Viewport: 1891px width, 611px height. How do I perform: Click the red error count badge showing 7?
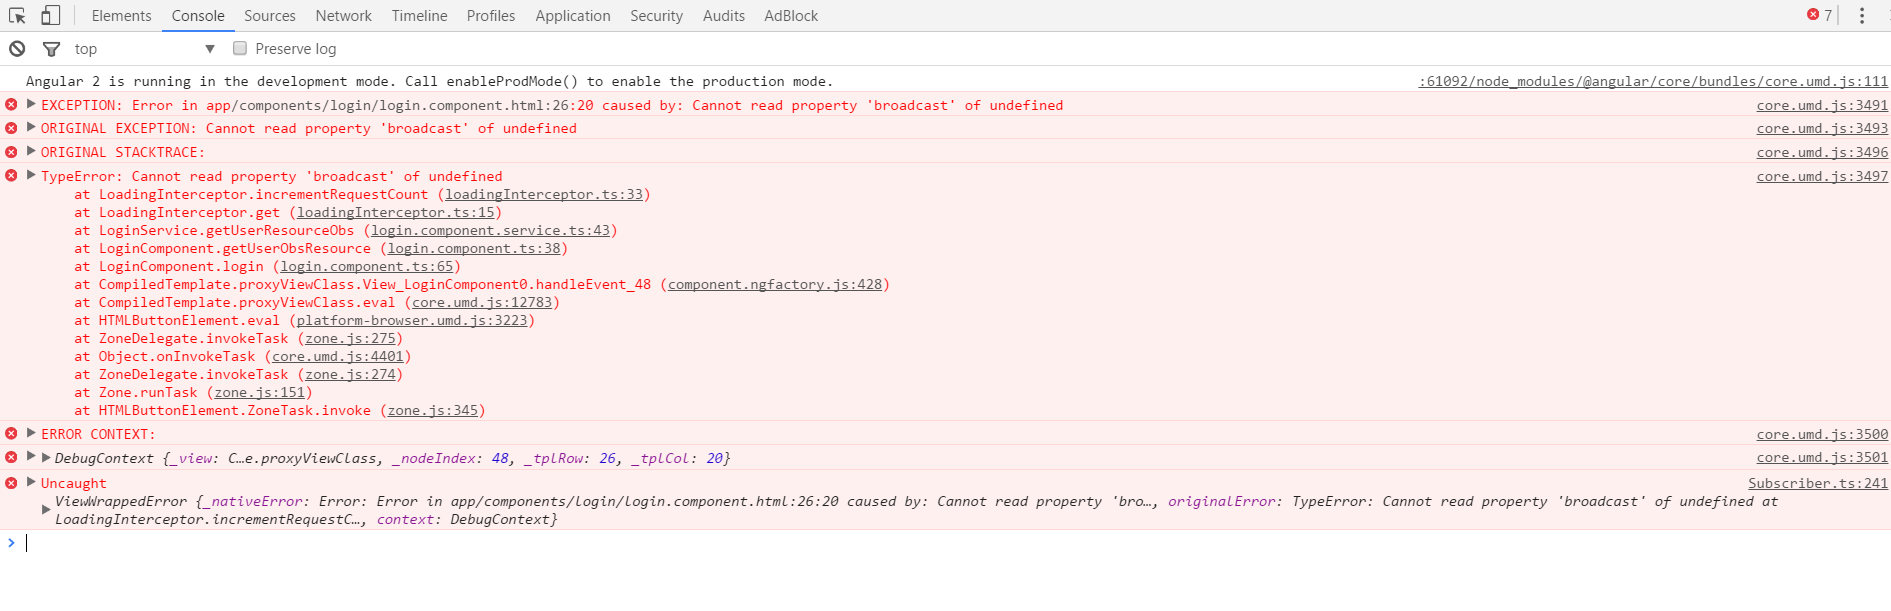point(1819,15)
